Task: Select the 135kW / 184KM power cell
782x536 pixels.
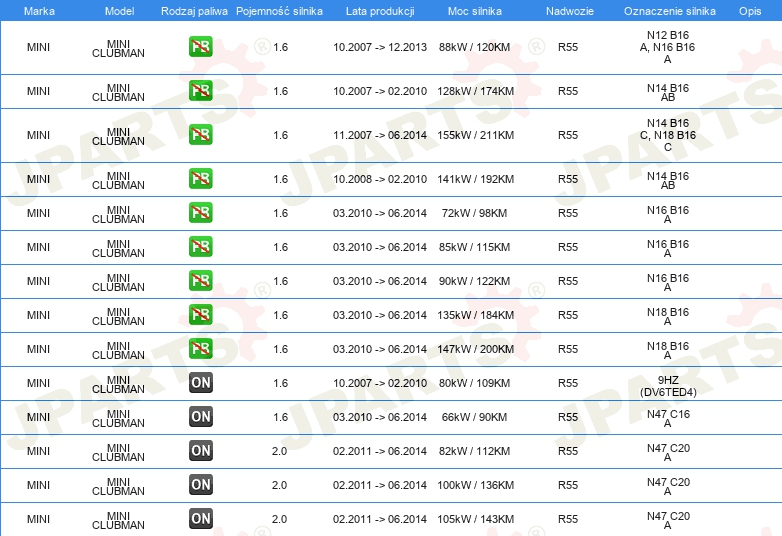Action: pos(475,315)
